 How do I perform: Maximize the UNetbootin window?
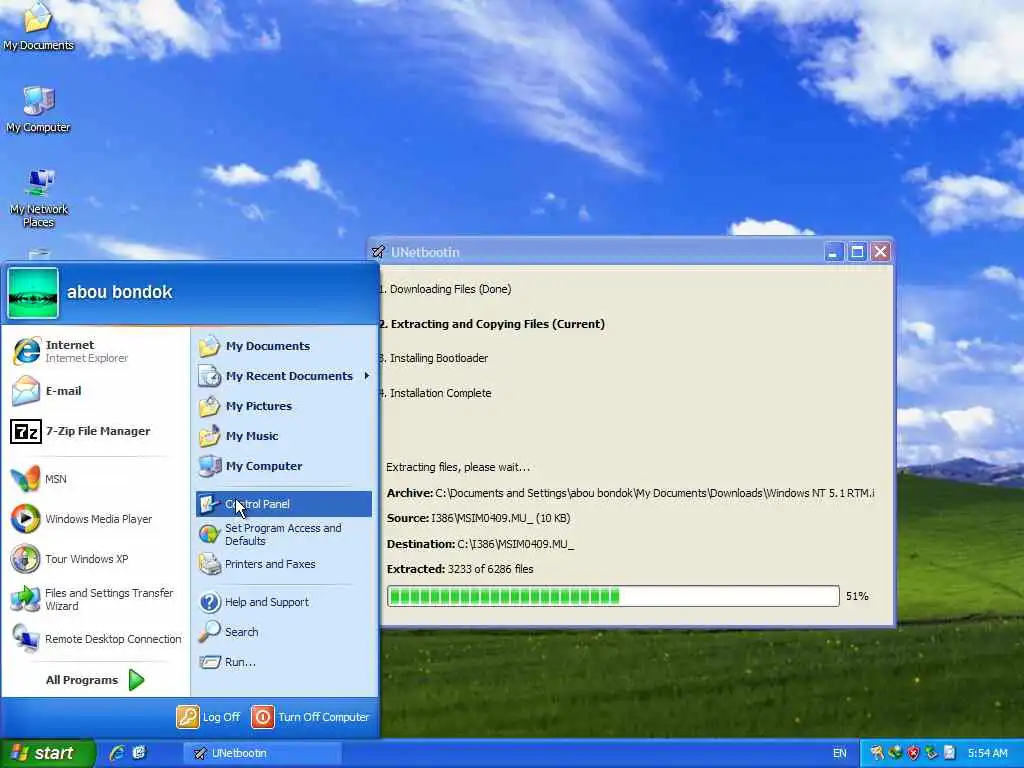857,252
